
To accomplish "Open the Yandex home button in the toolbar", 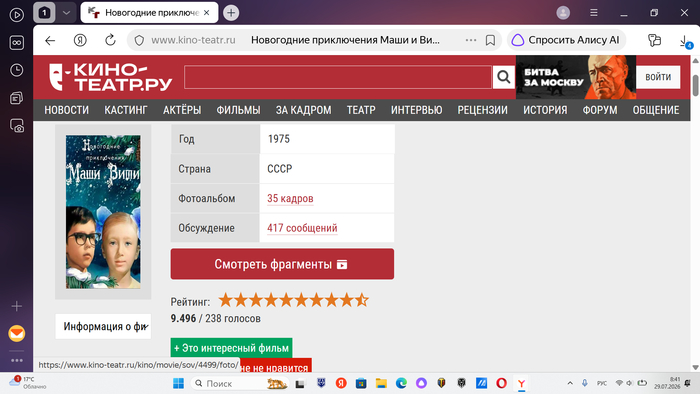I will click(x=80, y=41).
